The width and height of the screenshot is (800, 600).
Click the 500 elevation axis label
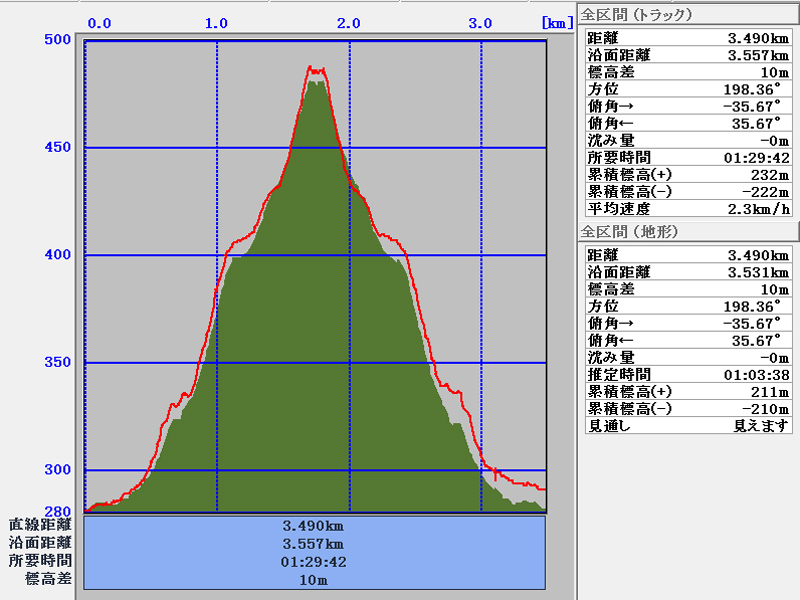[57, 39]
